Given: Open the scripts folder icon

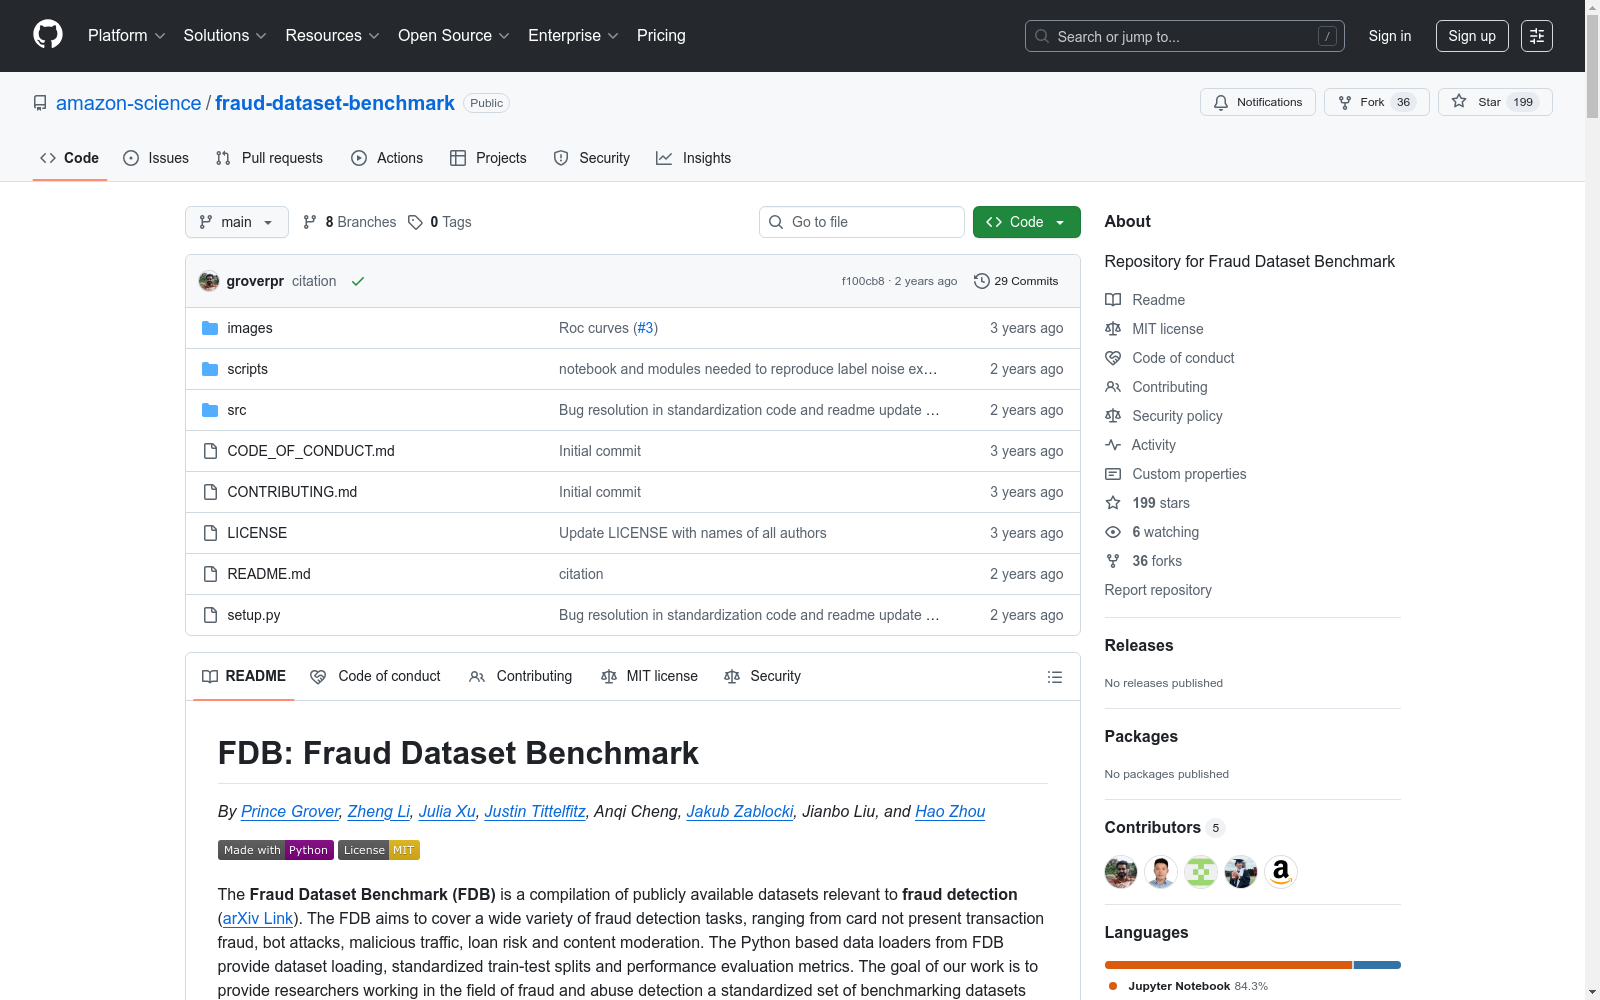Looking at the screenshot, I should (210, 369).
